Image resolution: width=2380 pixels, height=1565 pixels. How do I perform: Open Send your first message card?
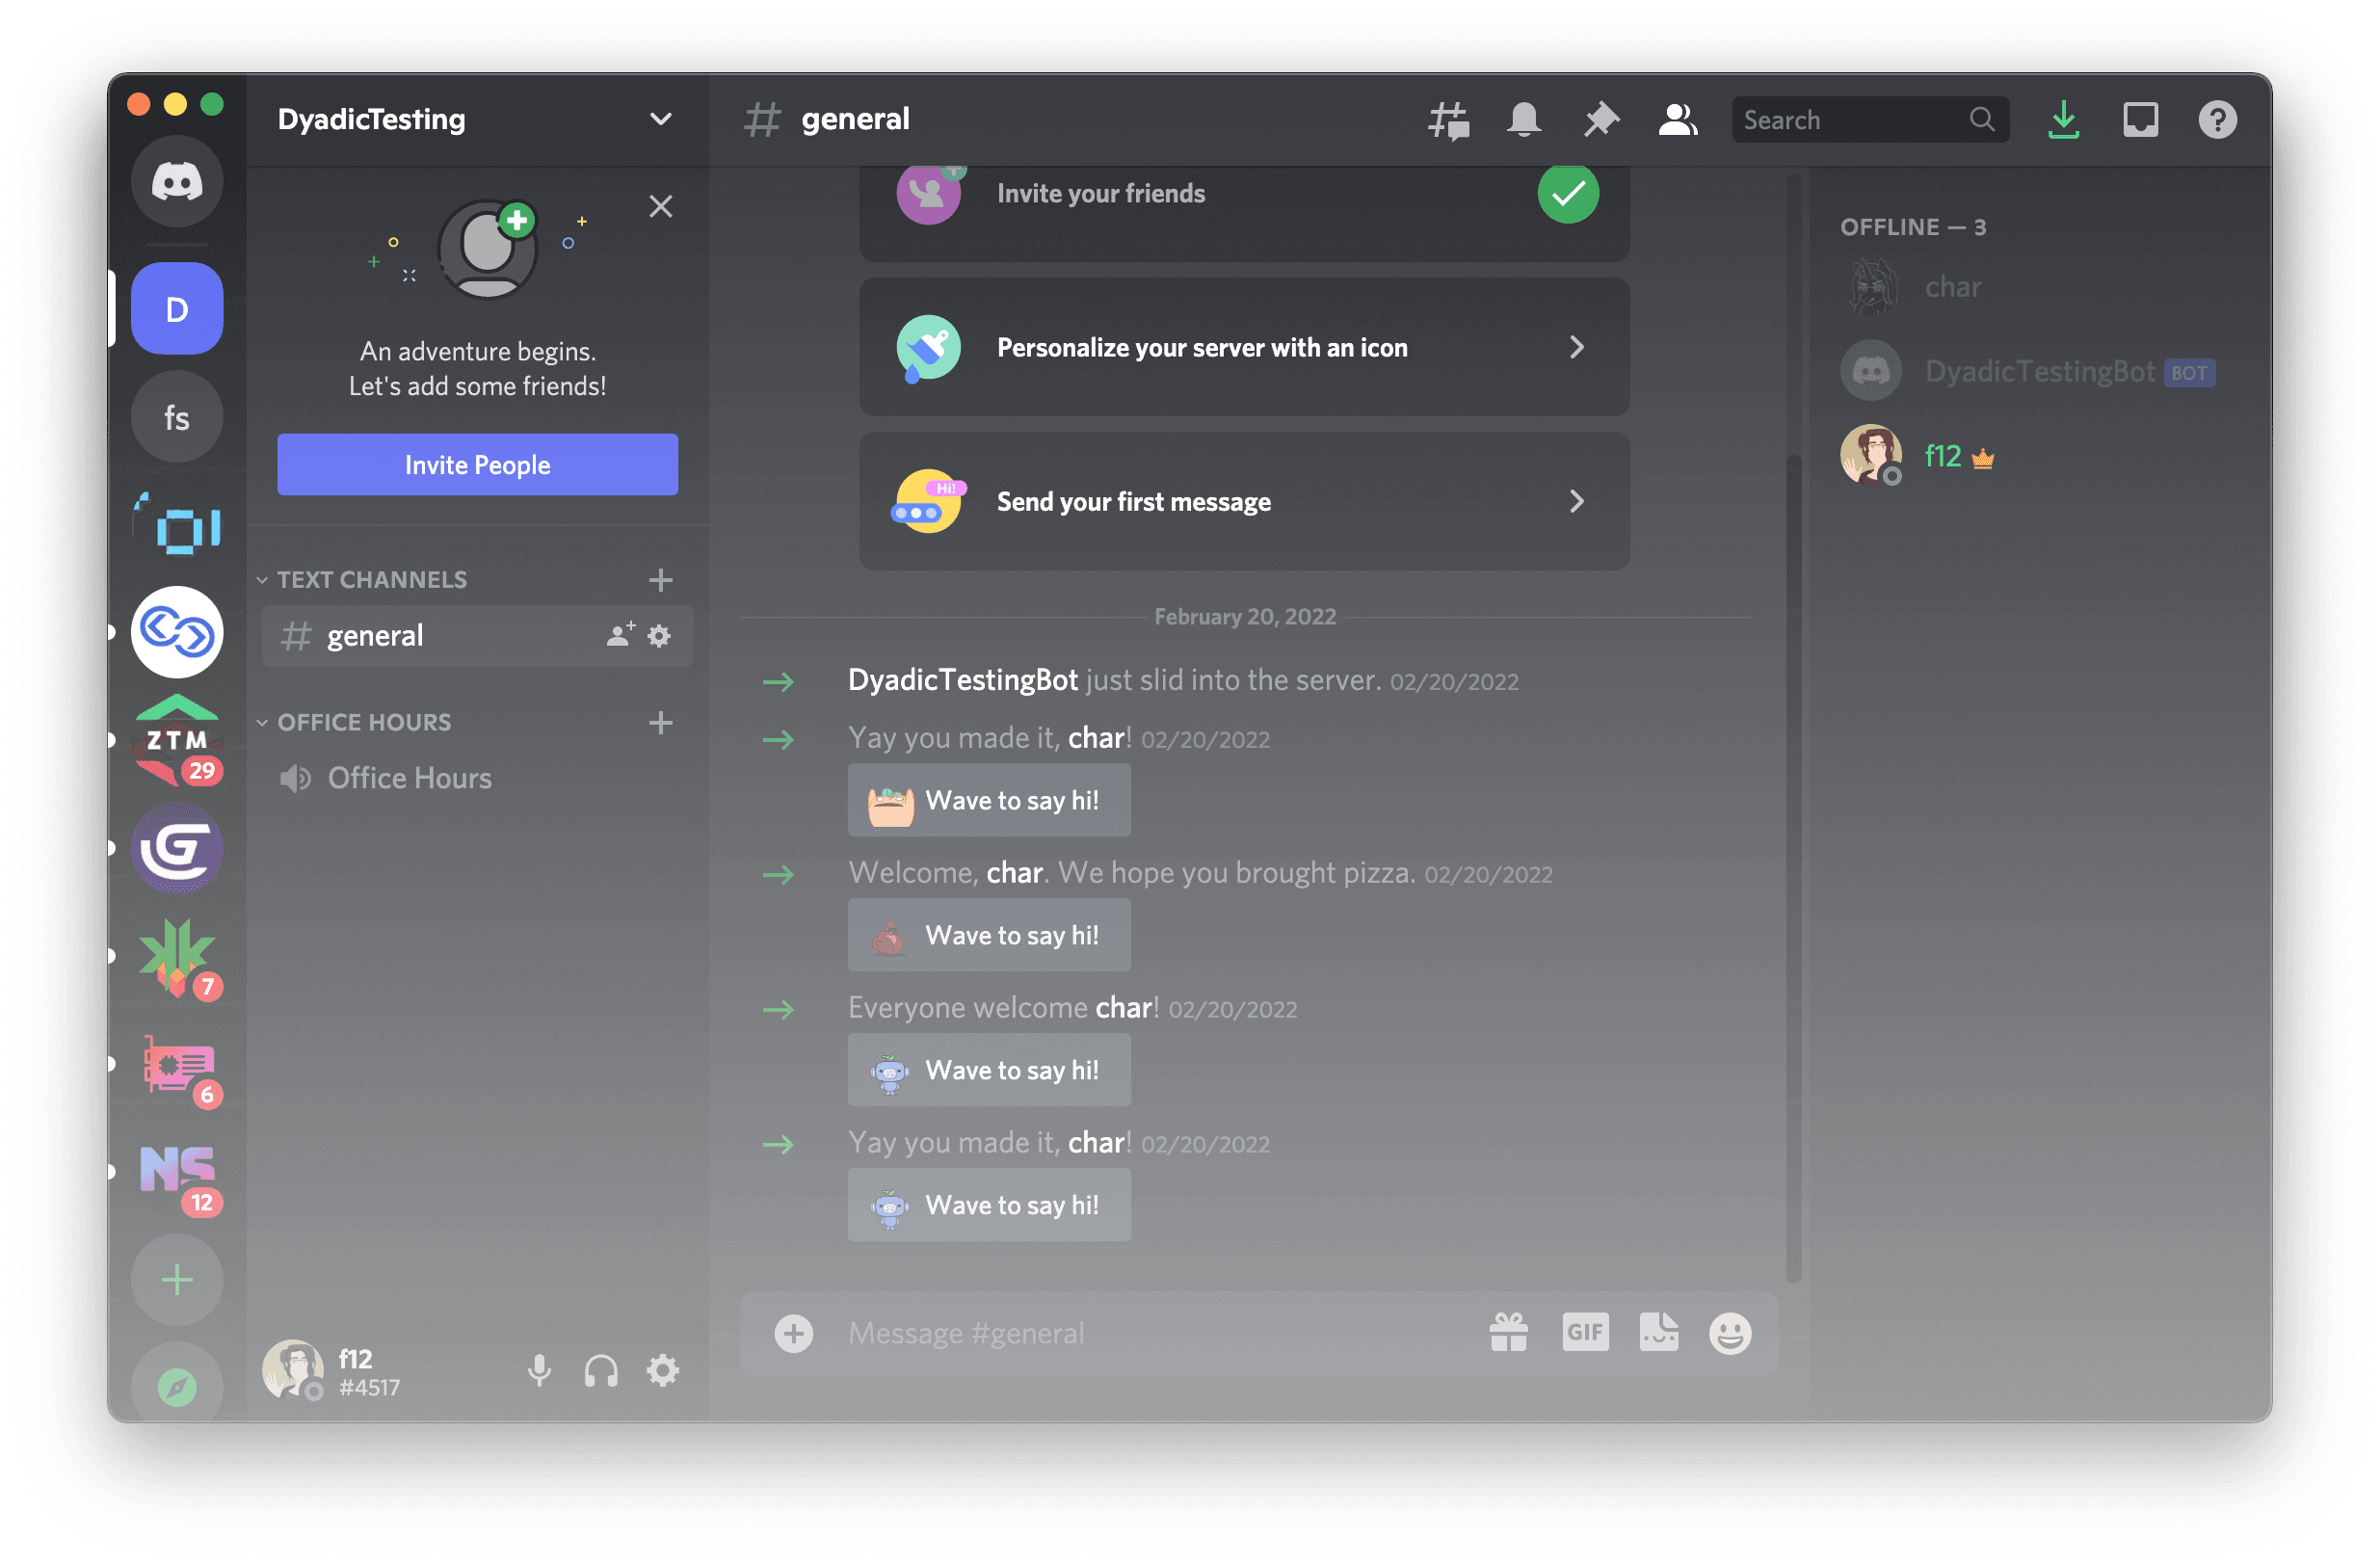(x=1245, y=502)
